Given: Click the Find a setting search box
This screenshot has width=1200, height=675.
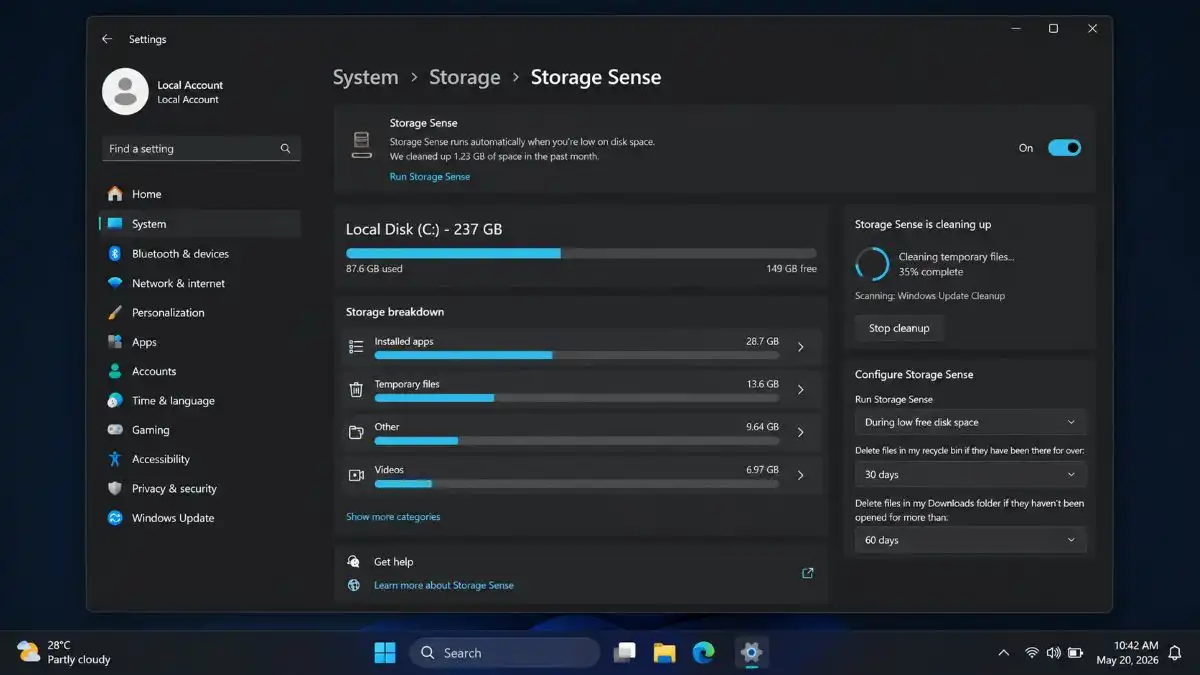Looking at the screenshot, I should [200, 148].
